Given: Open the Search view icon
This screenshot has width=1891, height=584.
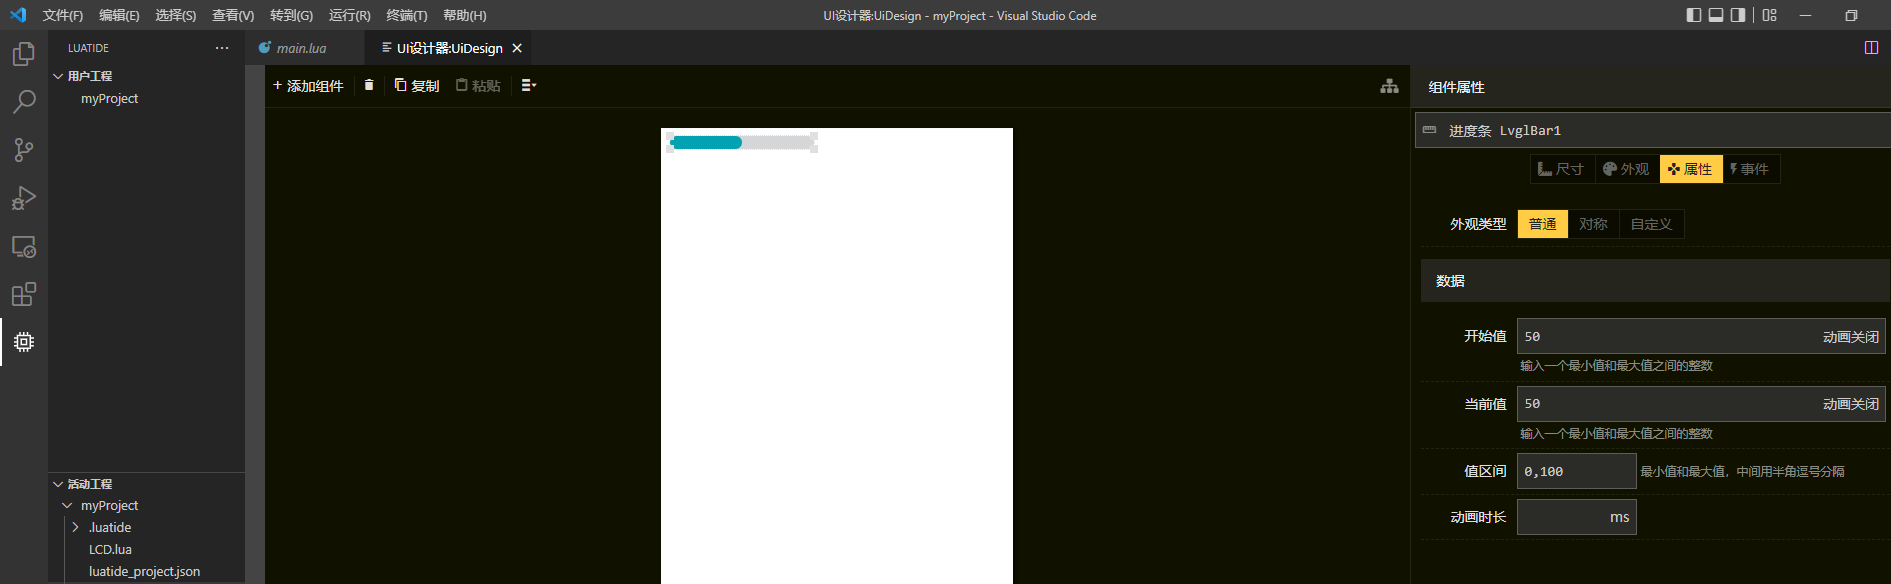Looking at the screenshot, I should click(x=24, y=102).
